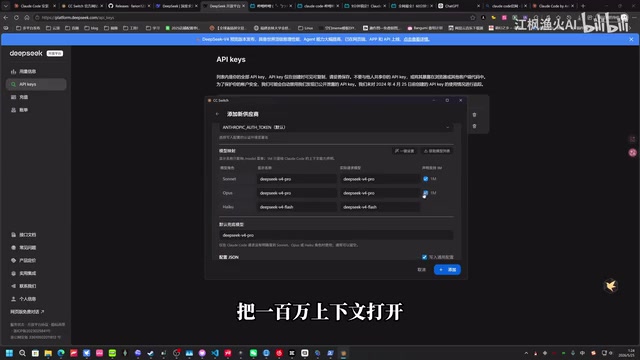
Task: Toggle 写入通用配置 checkbox
Action: click(424, 257)
